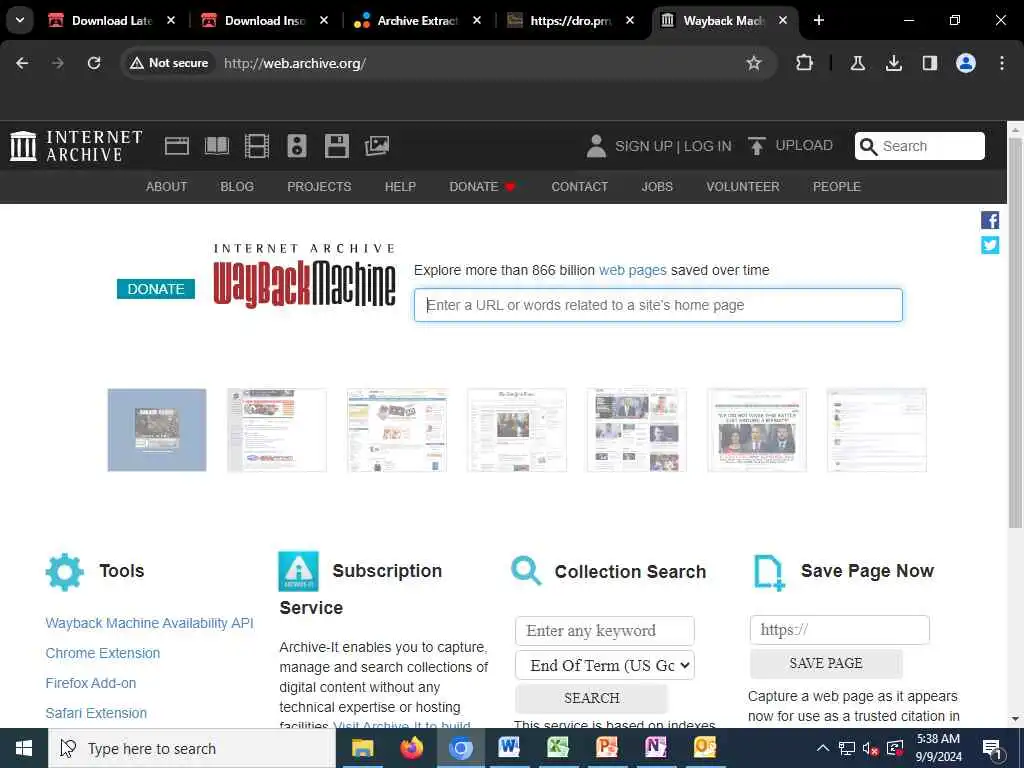Open the Chrome three-dot menu
This screenshot has height=768, width=1024.
tap(1002, 63)
